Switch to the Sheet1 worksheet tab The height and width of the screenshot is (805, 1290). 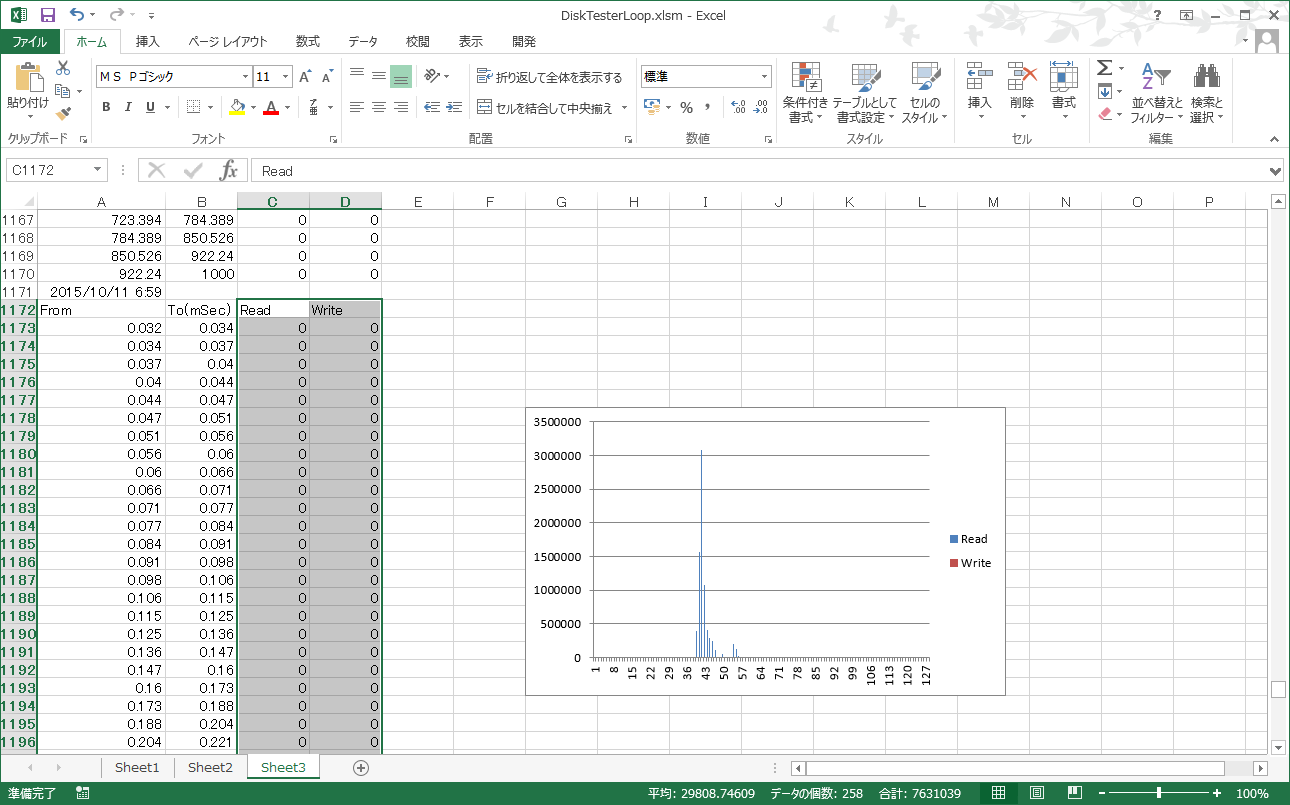coord(137,767)
